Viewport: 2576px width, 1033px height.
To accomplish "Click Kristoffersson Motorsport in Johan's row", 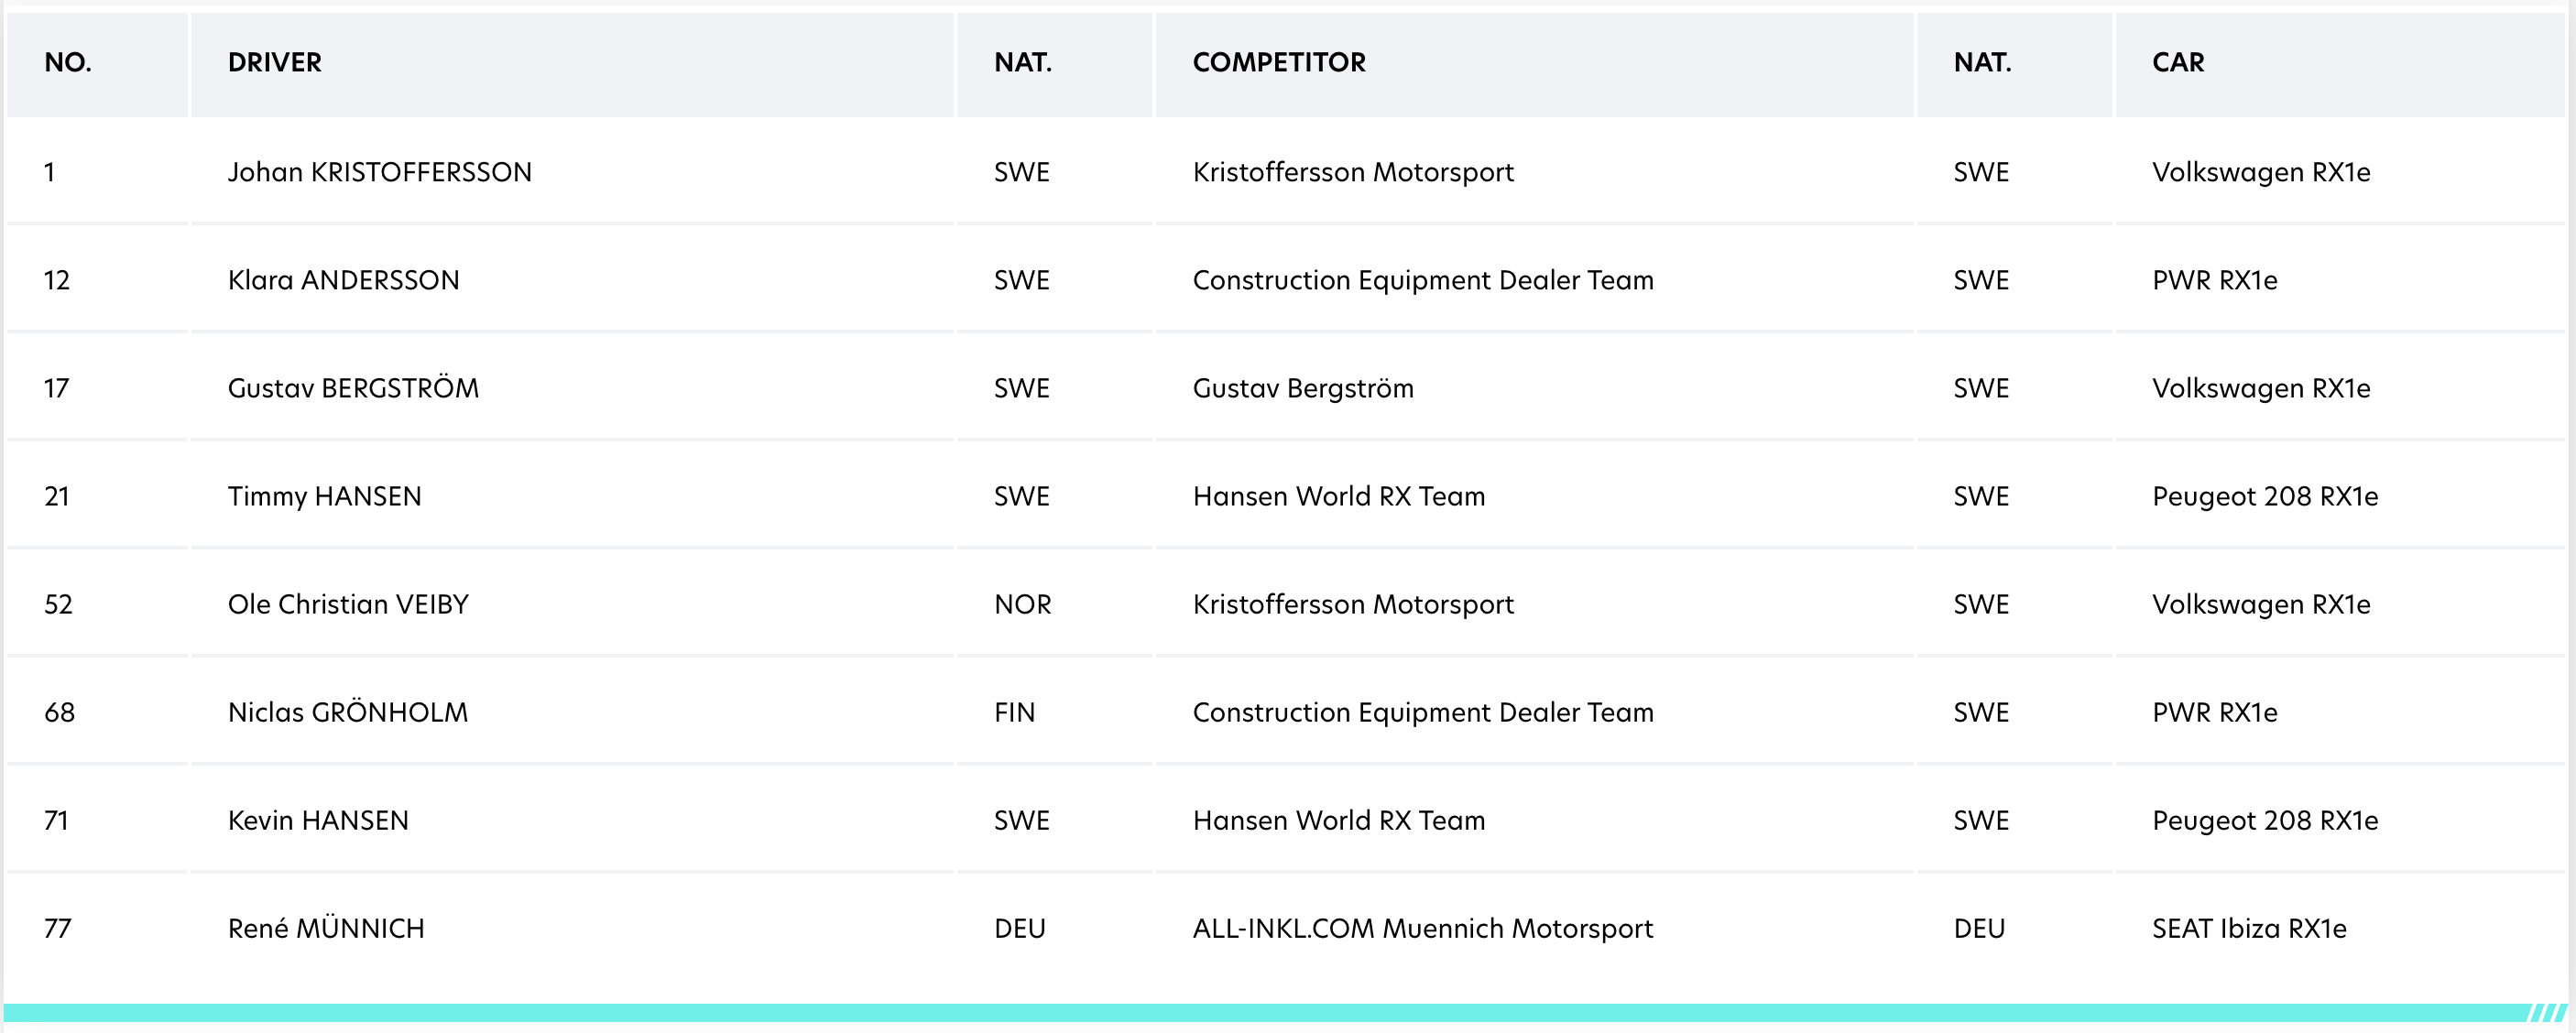I will [x=1353, y=172].
